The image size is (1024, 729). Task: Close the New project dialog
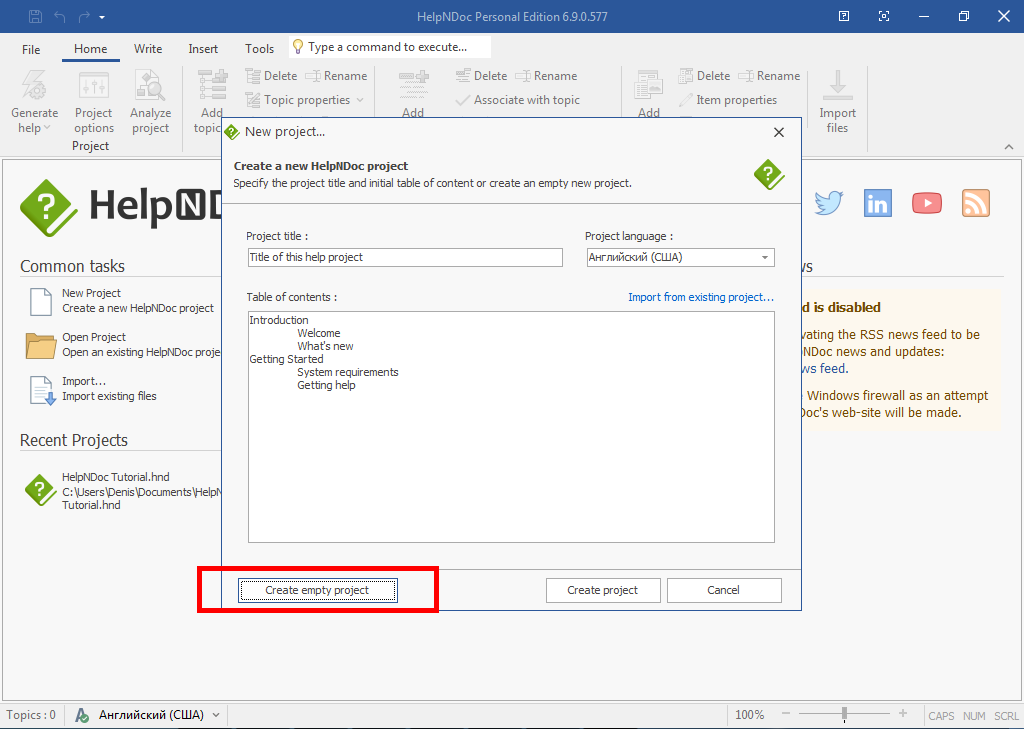778,132
